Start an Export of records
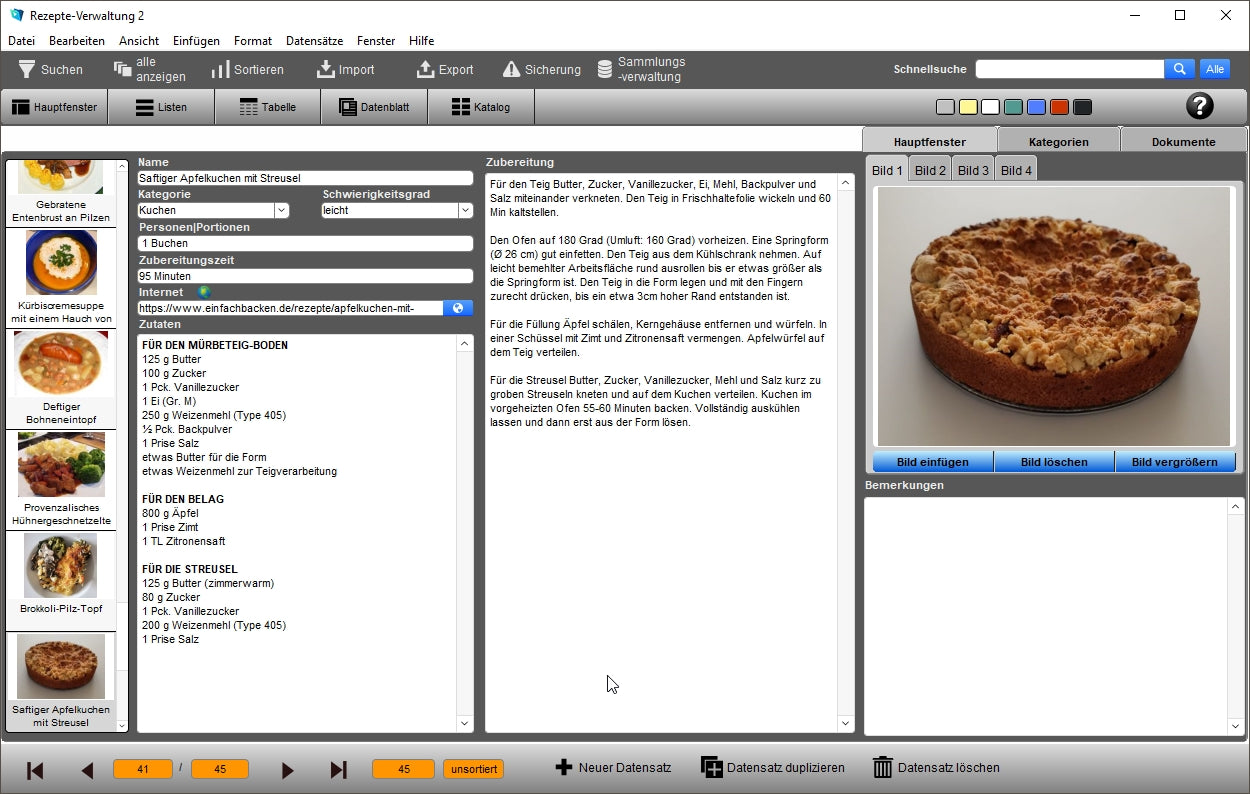 click(x=425, y=69)
